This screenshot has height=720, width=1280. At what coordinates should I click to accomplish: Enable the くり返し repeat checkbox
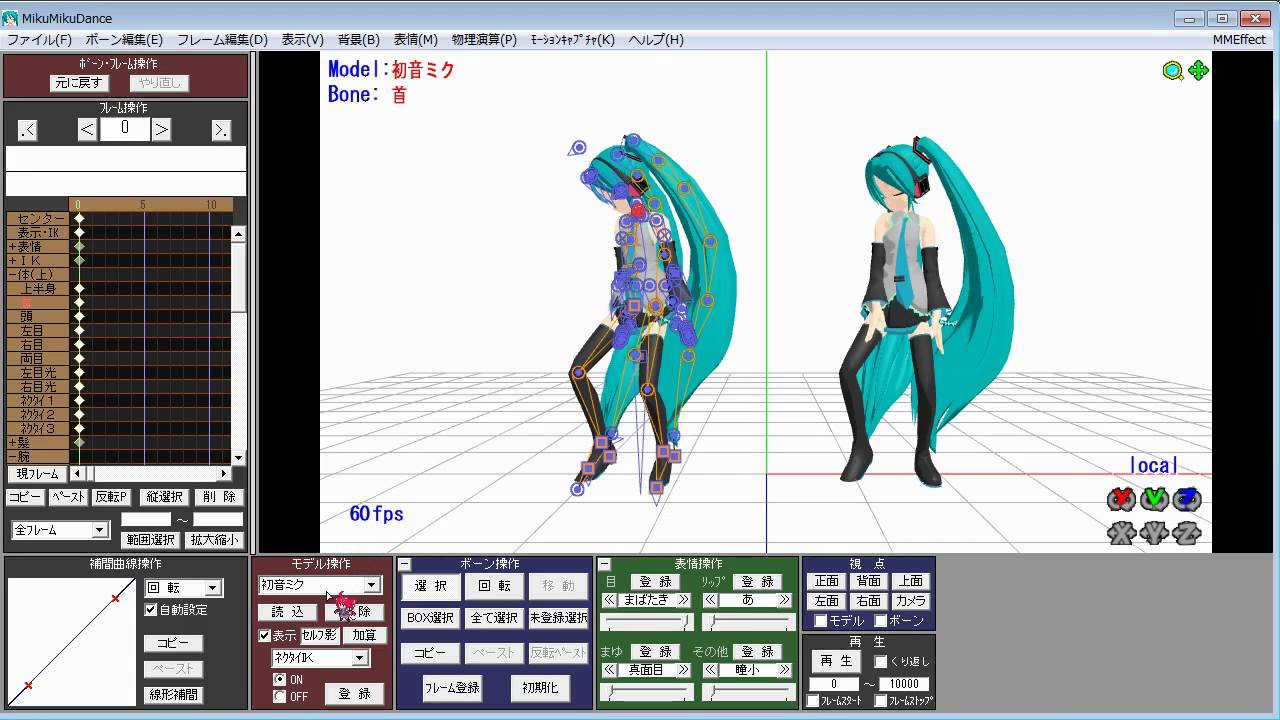pyautogui.click(x=880, y=661)
